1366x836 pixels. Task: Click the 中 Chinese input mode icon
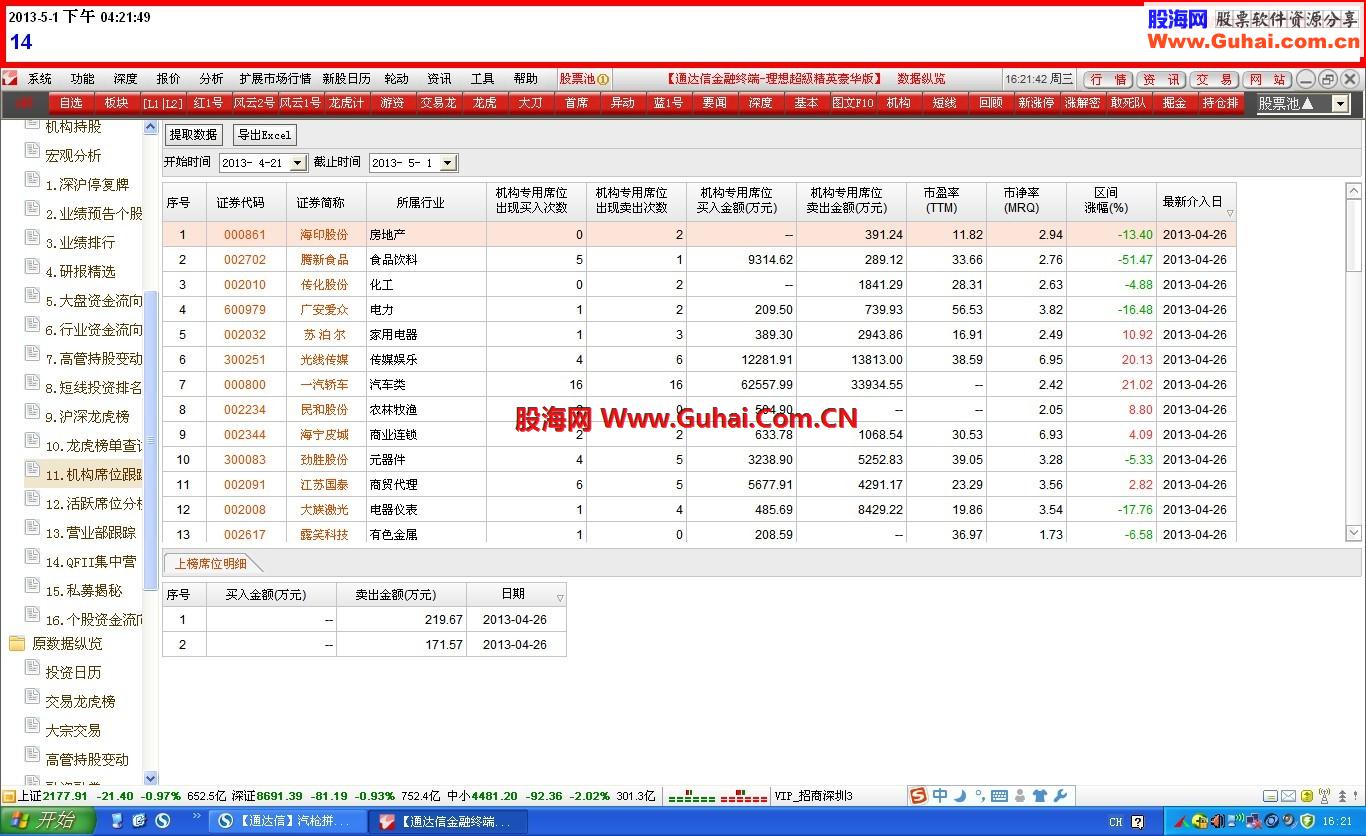coord(940,796)
